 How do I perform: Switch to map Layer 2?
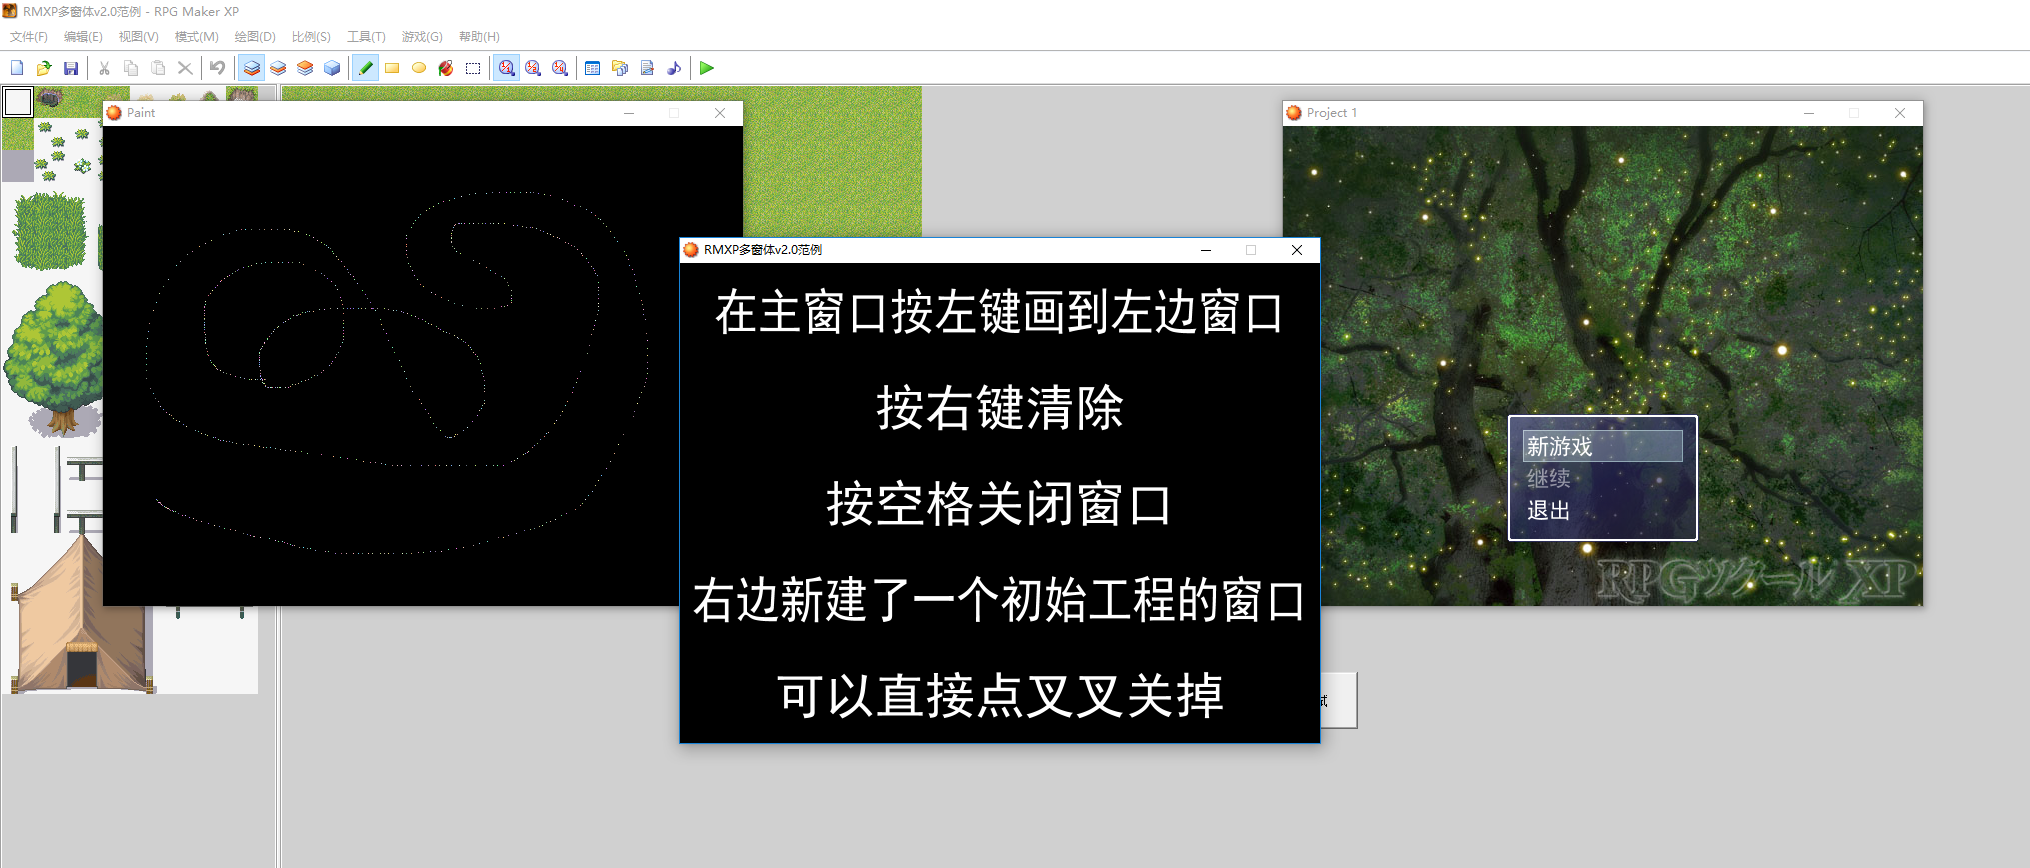[278, 68]
